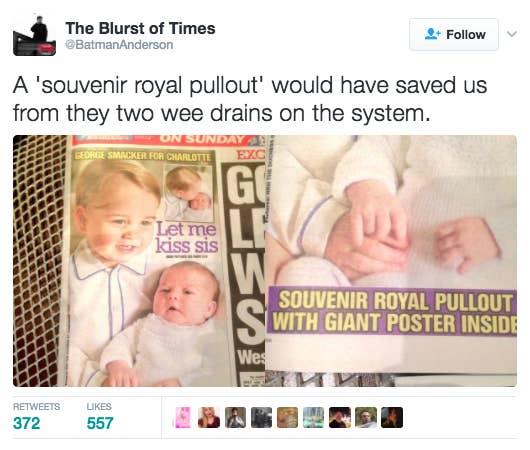Click the third liker avatar
The width and height of the screenshot is (530, 450).
click(x=235, y=418)
